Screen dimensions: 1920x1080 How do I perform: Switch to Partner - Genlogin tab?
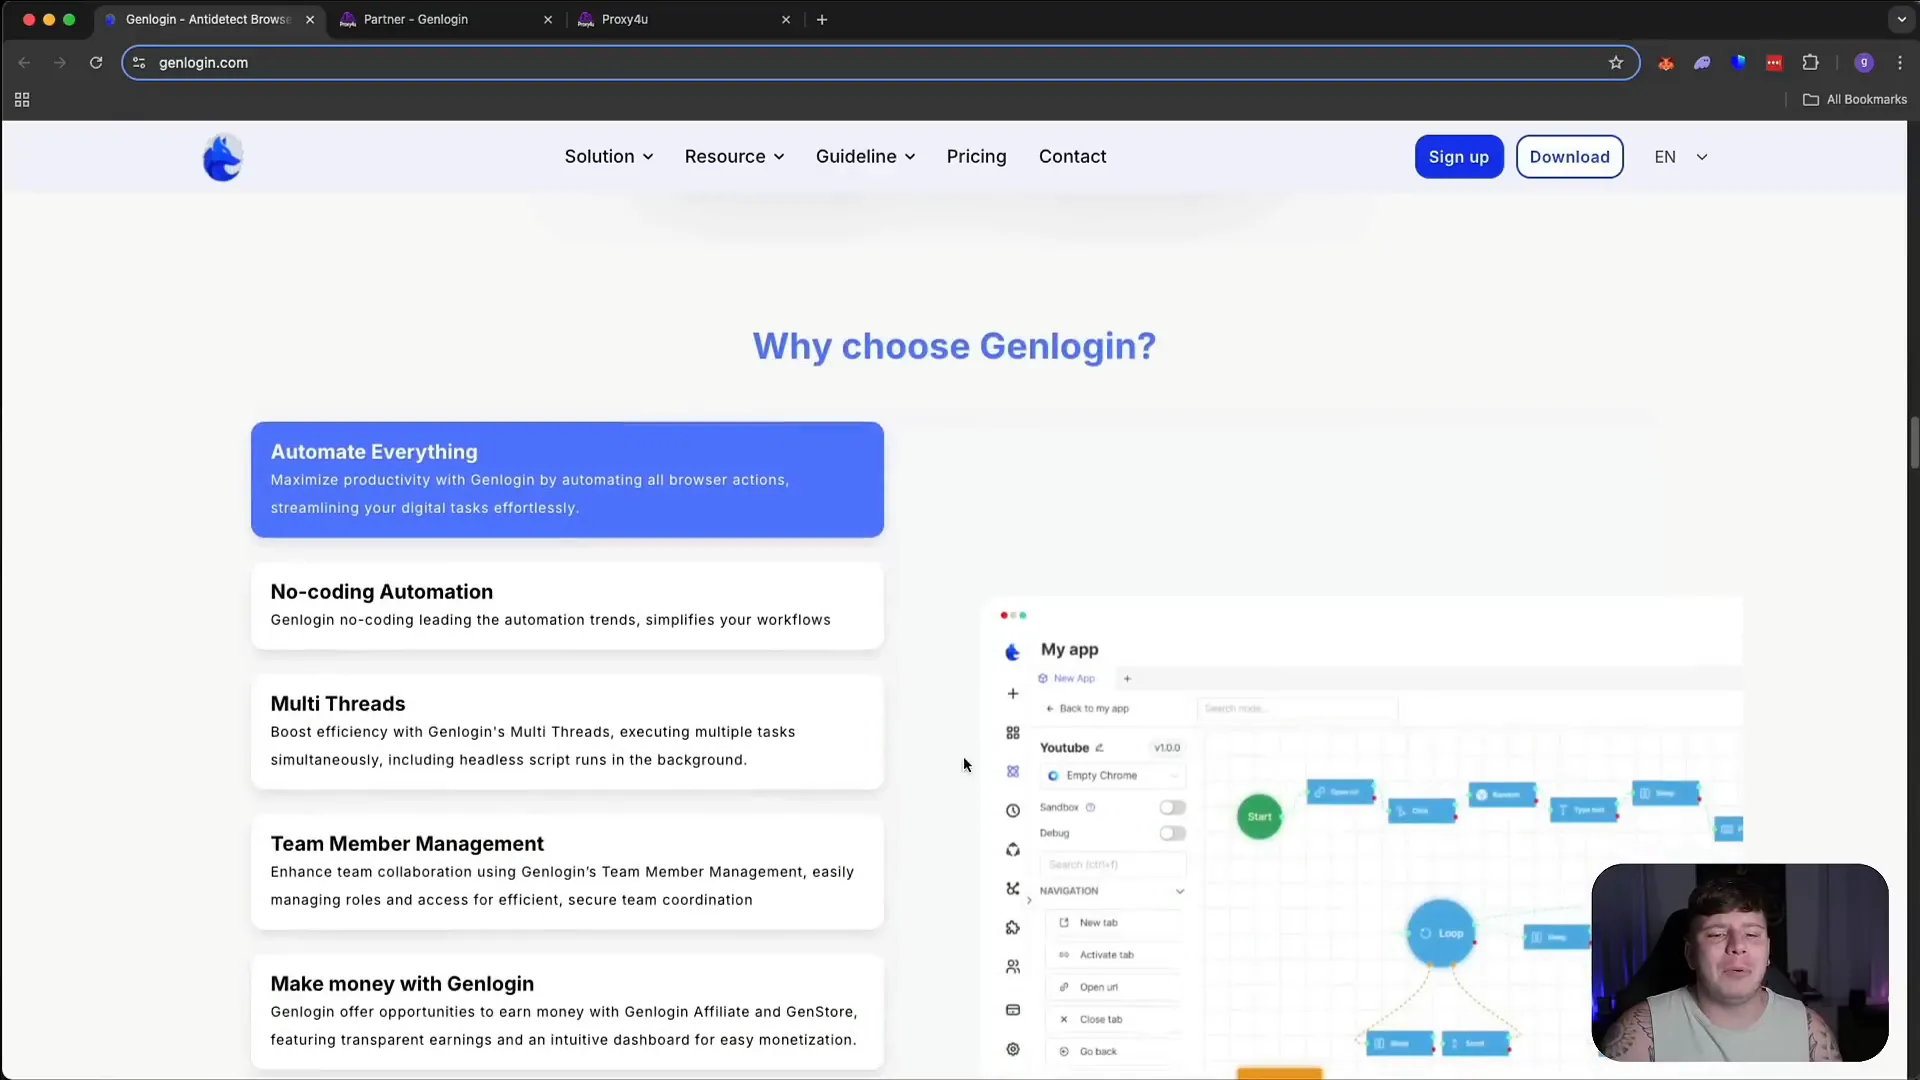pos(446,19)
